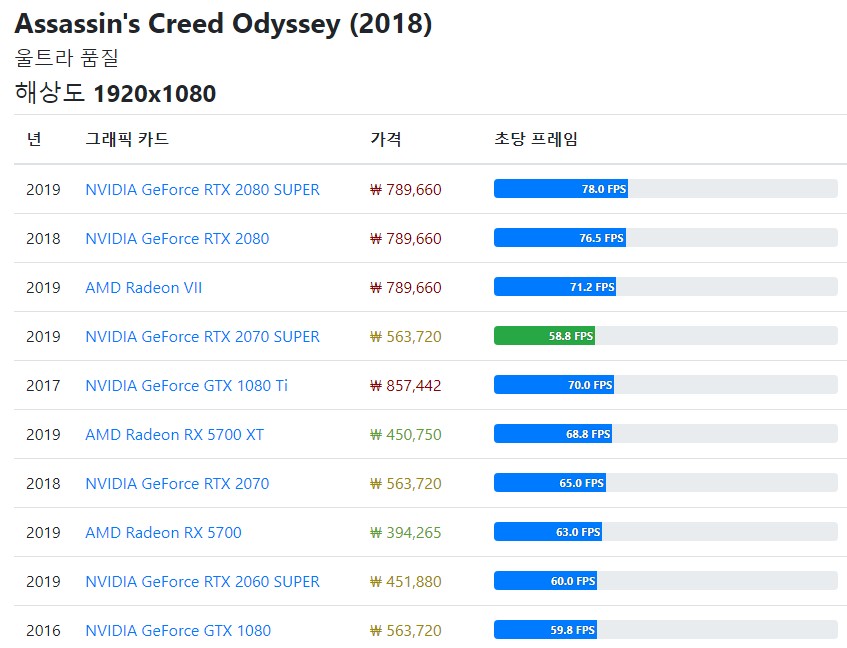This screenshot has height=648, width=847.
Task: Open NVIDIA GeForce RTX 2070 SUPER link
Action: pos(203,337)
